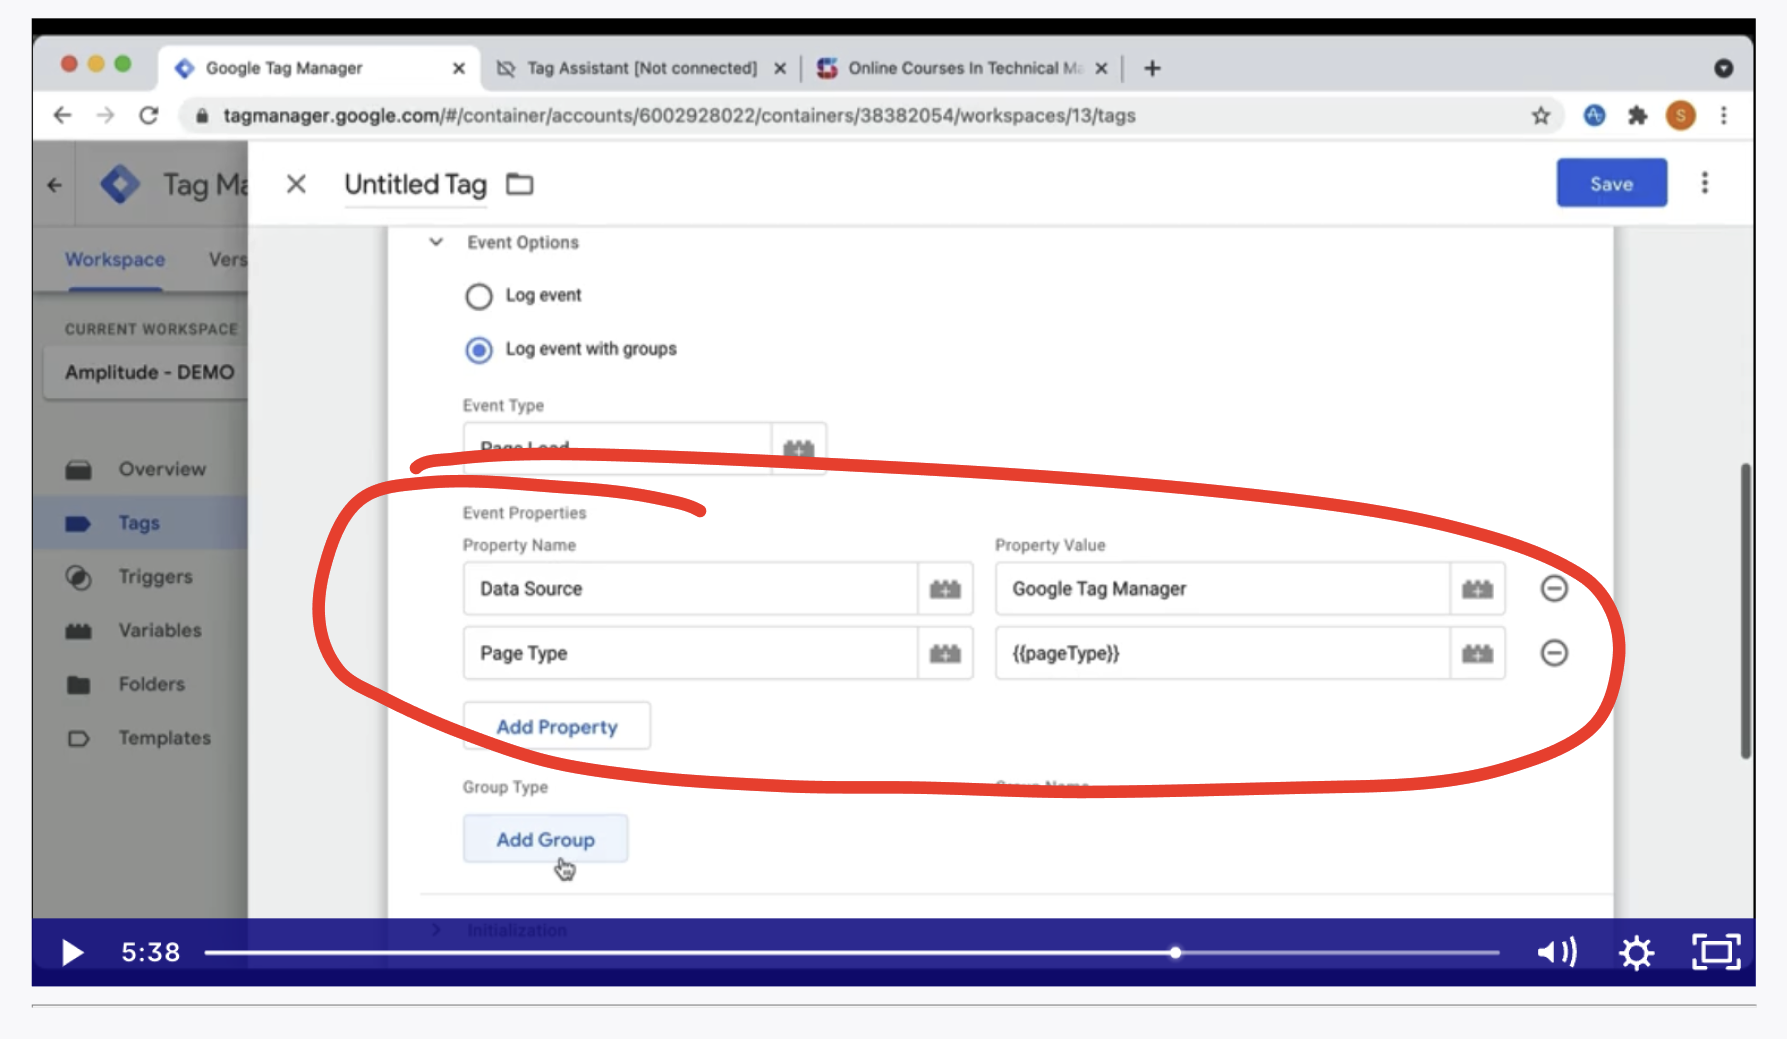Click the Page Type property name field
The width and height of the screenshot is (1787, 1039).
coord(690,653)
